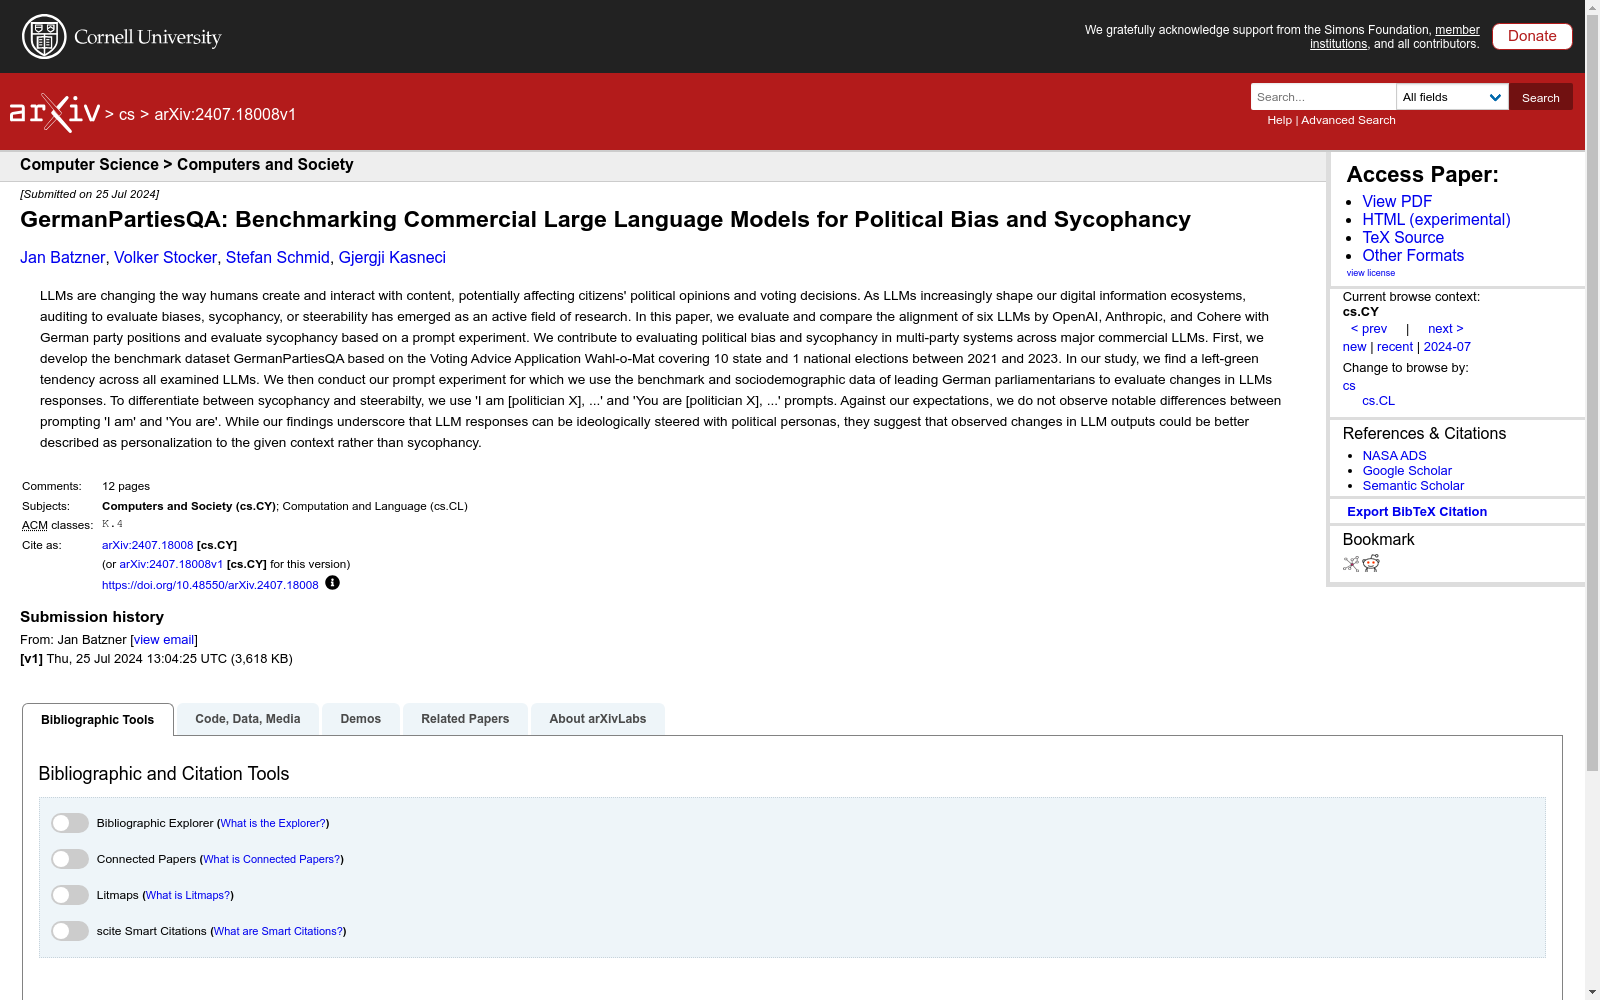1600x1000 pixels.
Task: Enable the Litmaps toggle
Action: (x=70, y=895)
